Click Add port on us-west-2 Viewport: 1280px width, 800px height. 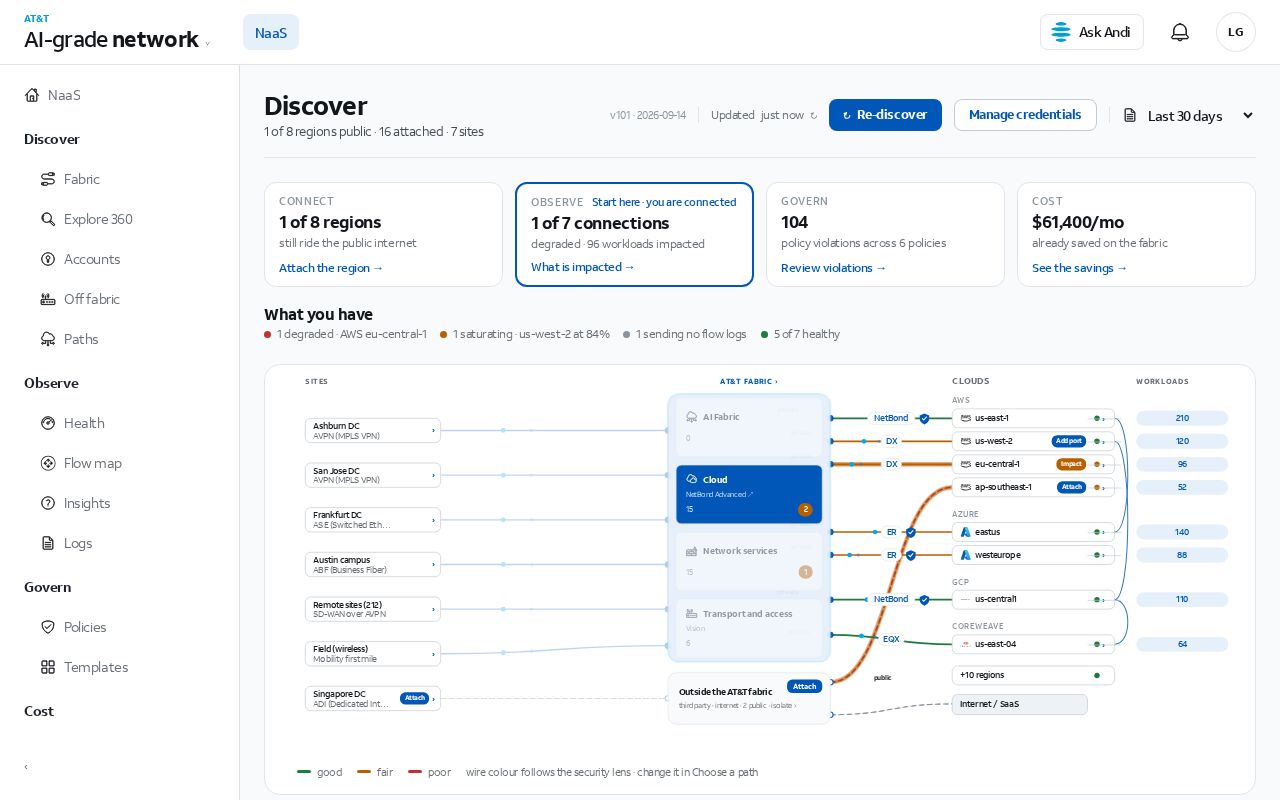tap(1068, 441)
